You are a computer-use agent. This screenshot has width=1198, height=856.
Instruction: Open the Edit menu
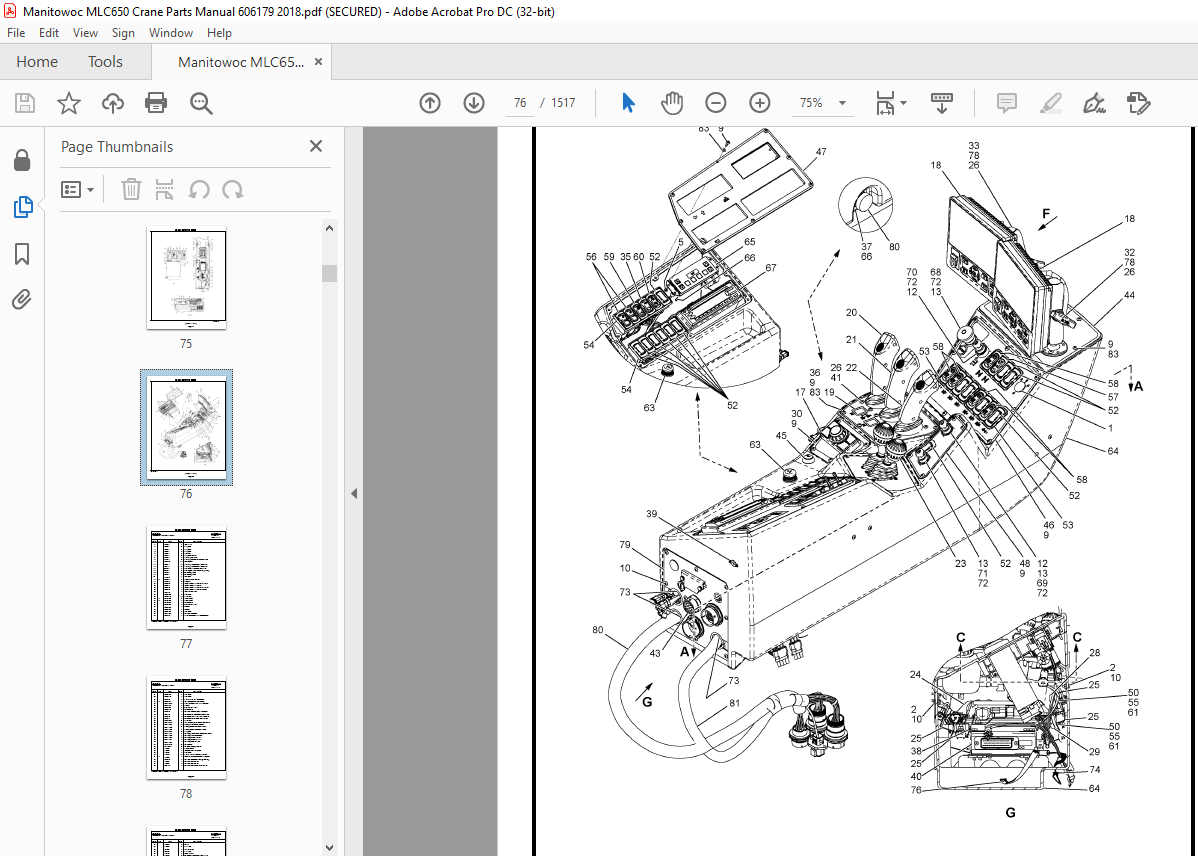(x=49, y=33)
